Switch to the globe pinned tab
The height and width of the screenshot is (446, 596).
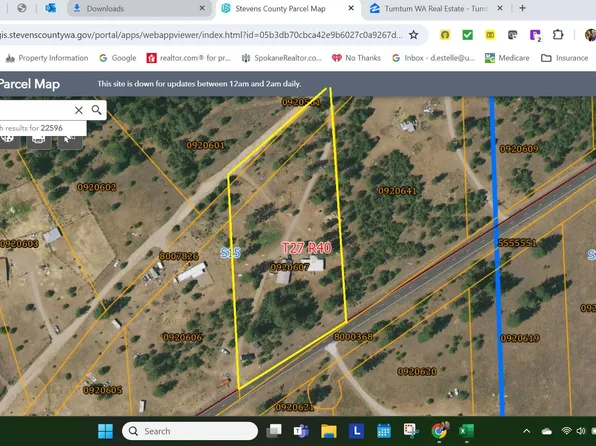pos(22,8)
